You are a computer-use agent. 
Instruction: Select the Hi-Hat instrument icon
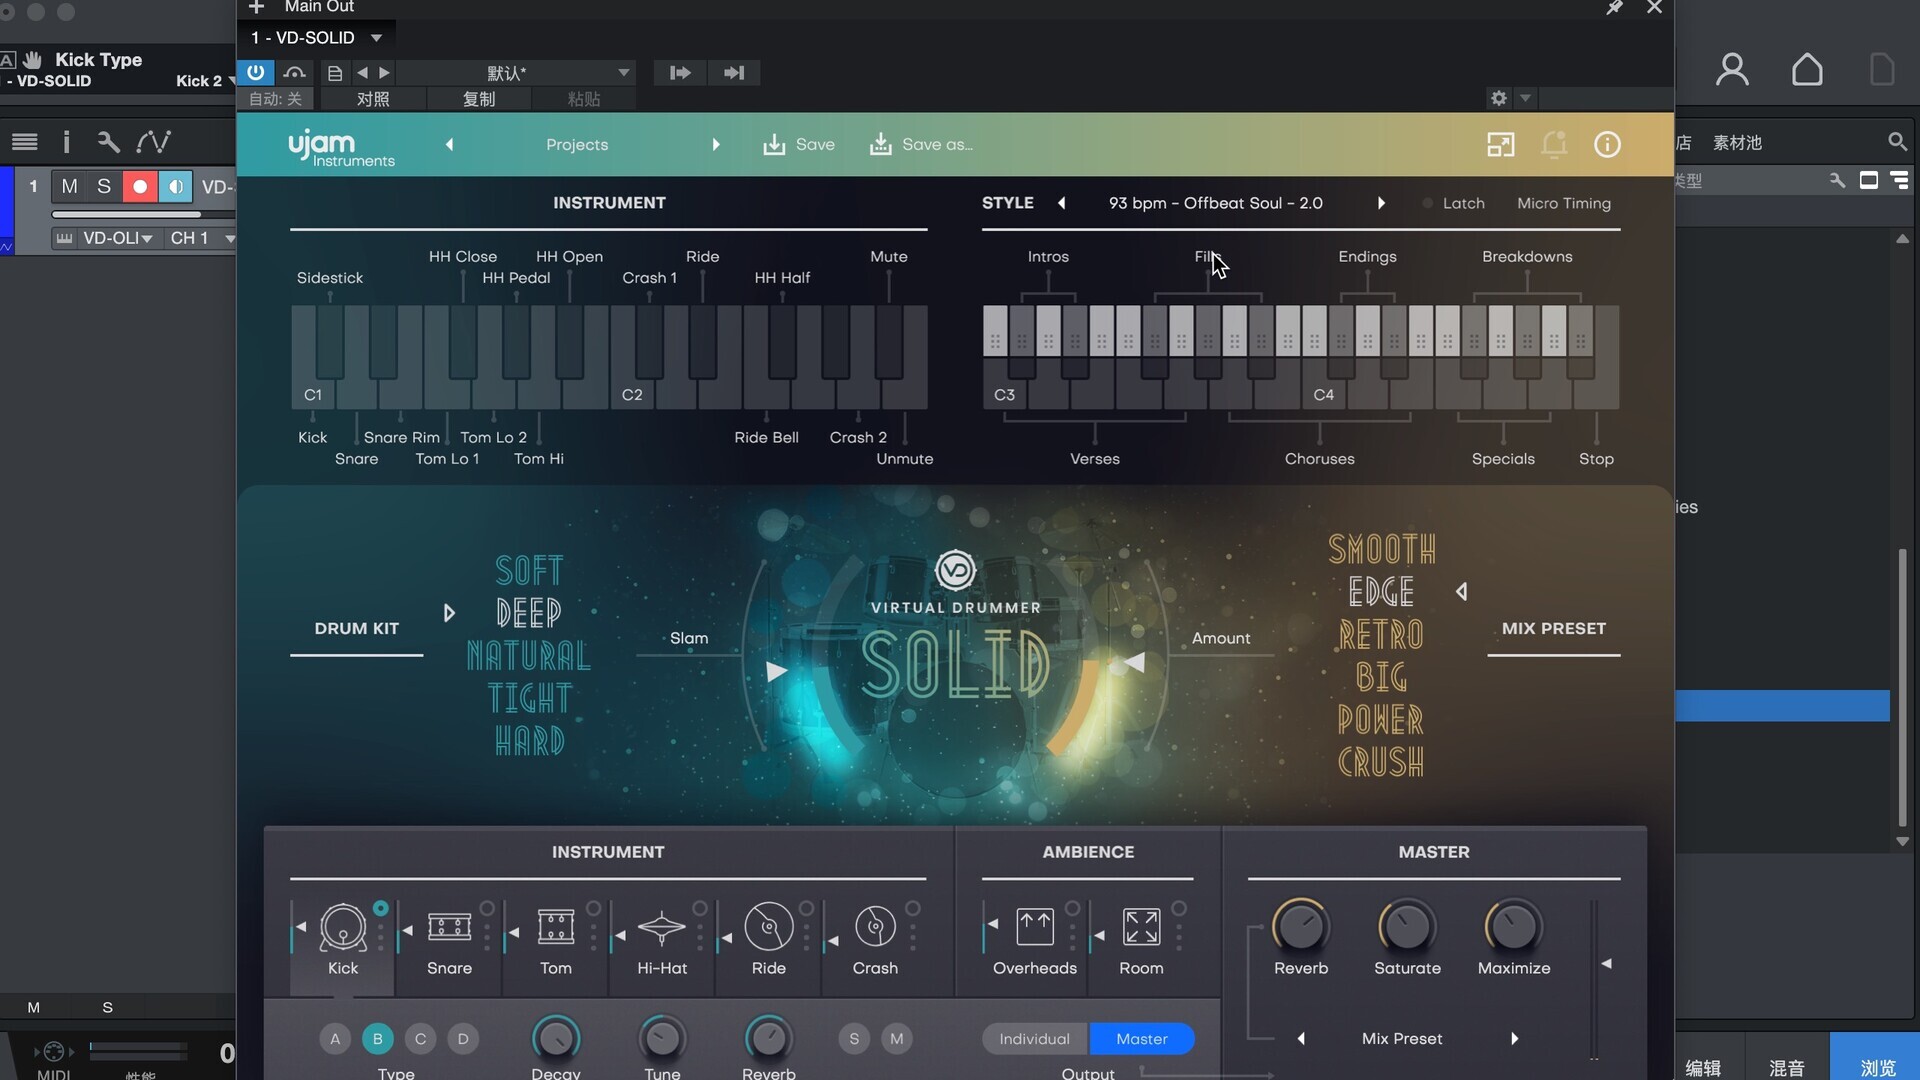[x=662, y=928]
